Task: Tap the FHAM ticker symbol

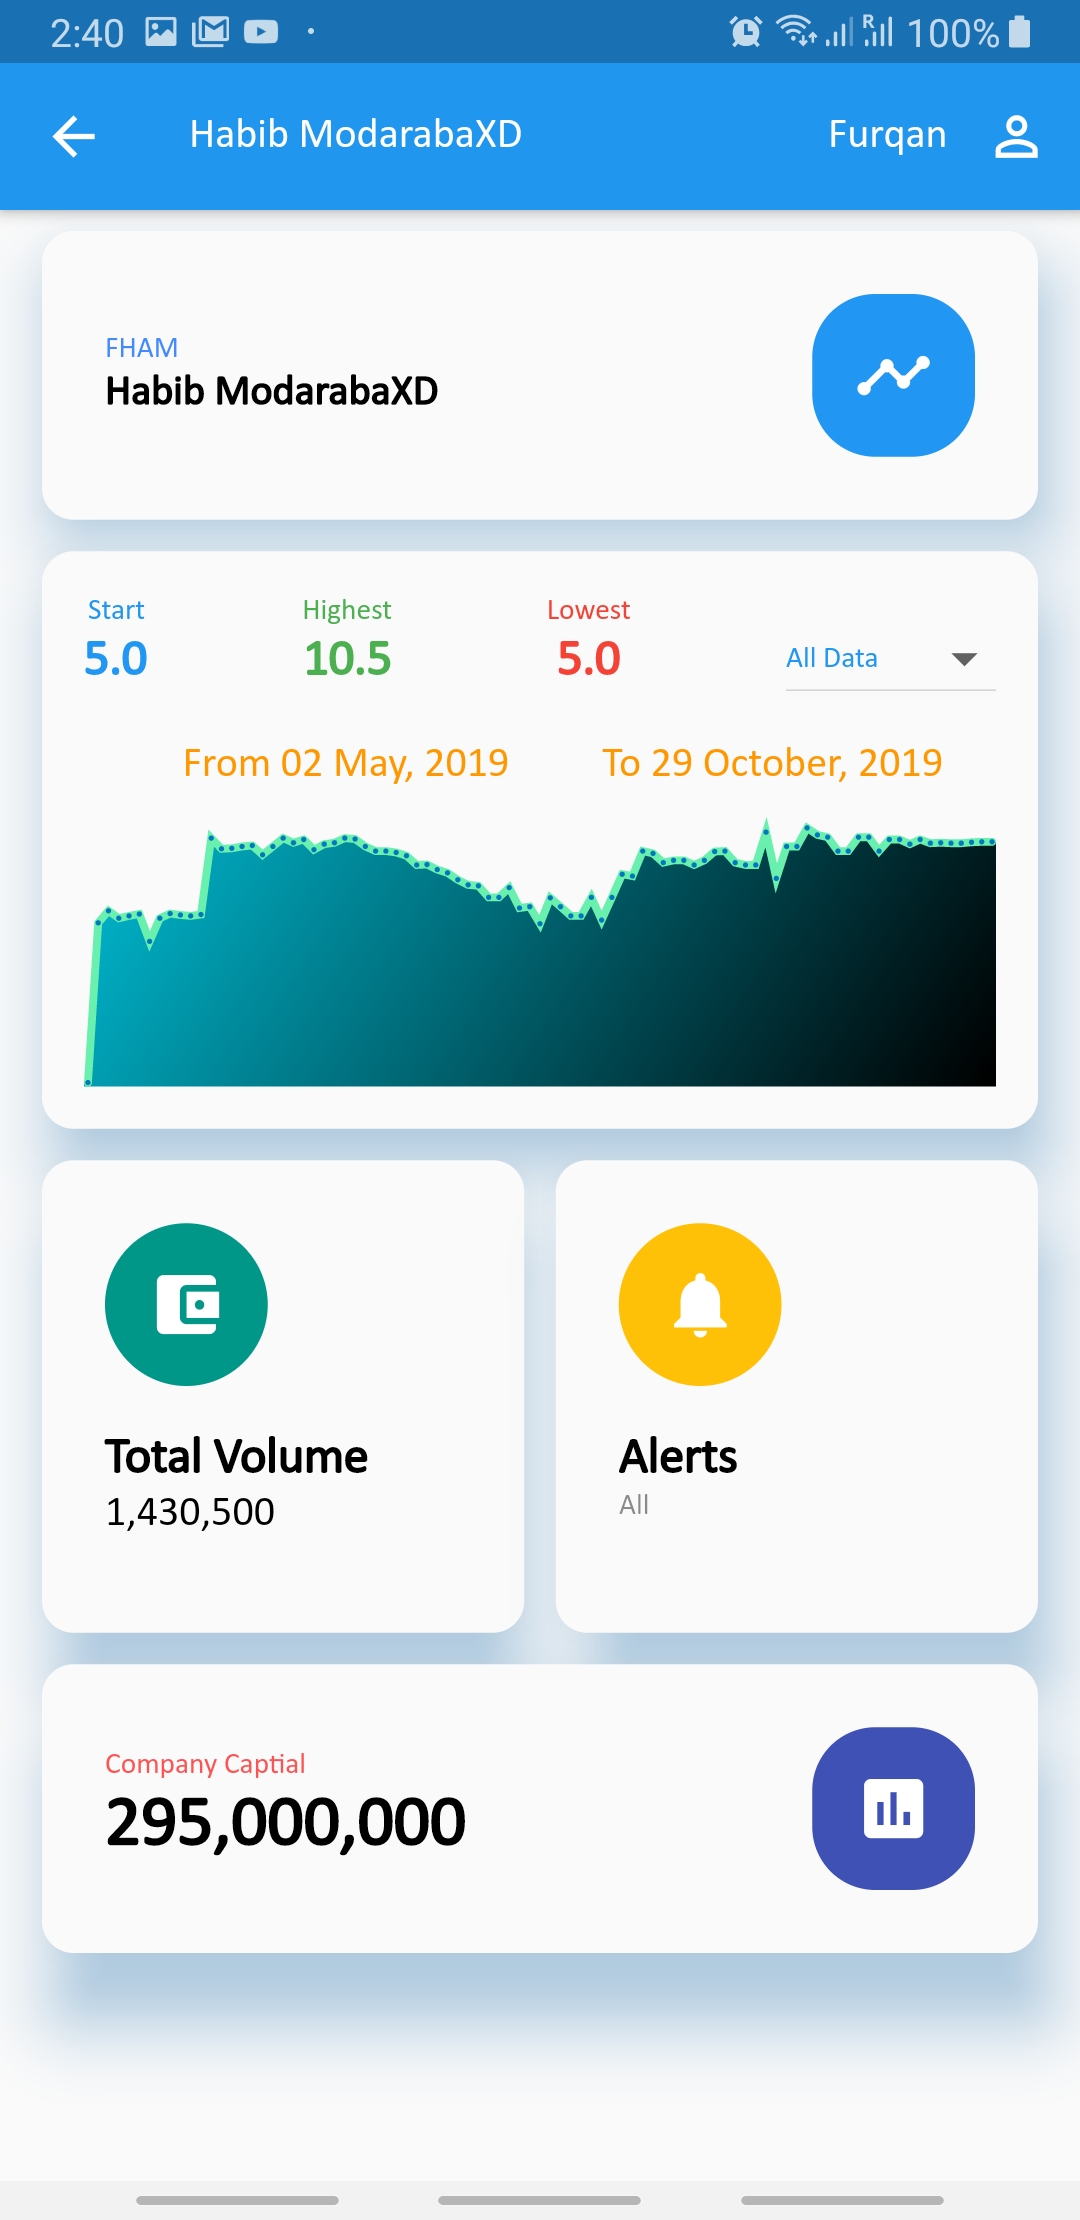Action: point(142,348)
